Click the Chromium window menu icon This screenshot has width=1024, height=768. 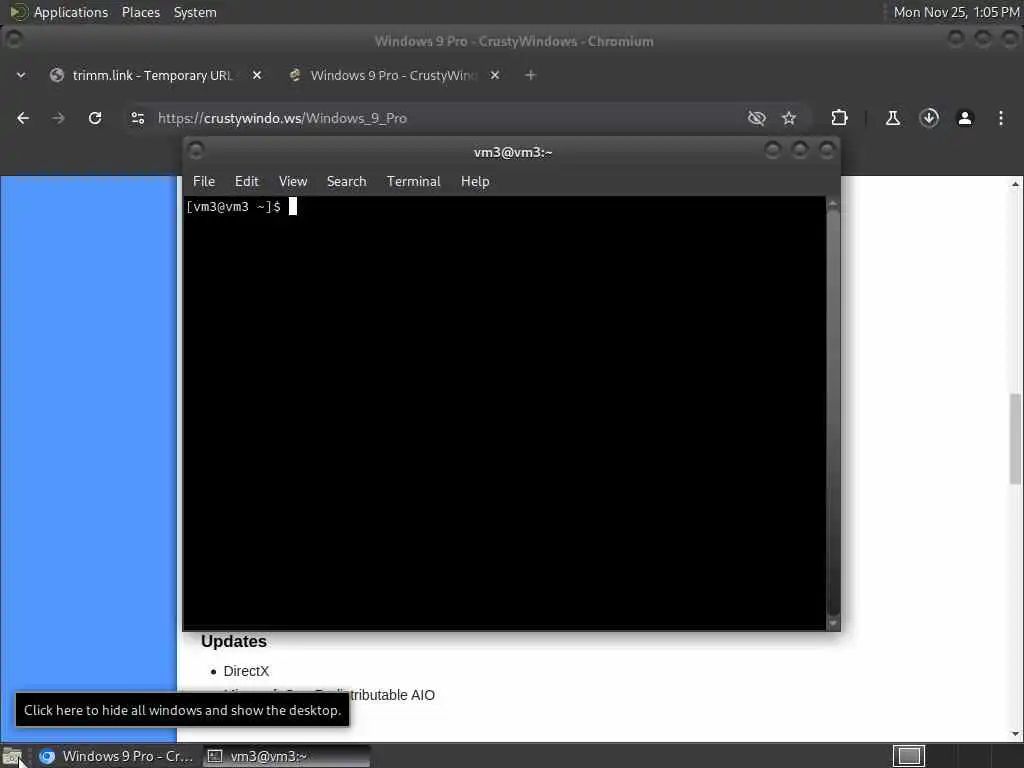[x=14, y=40]
